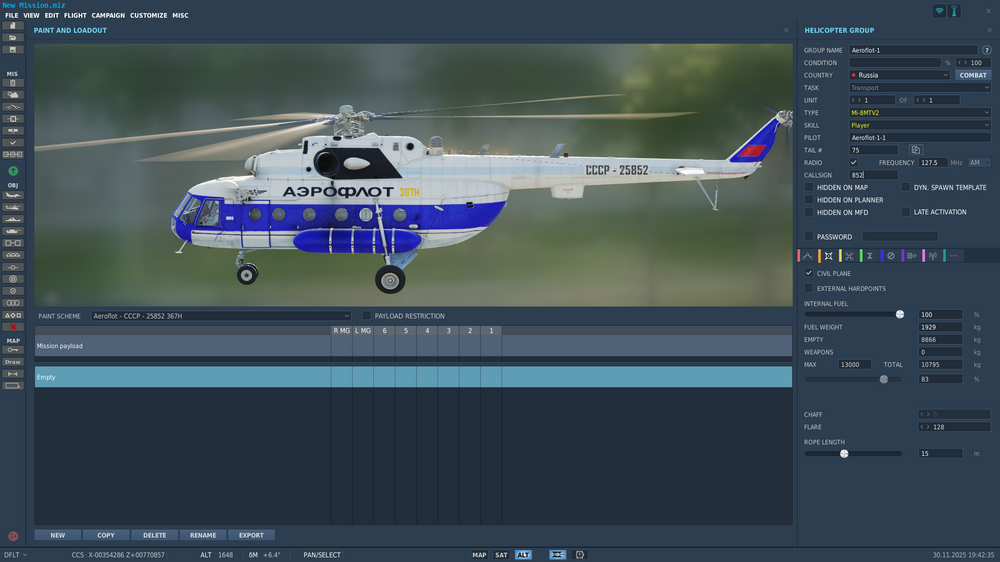The width and height of the screenshot is (1000, 562).
Task: Enable Late Activation checkbox
Action: point(906,212)
